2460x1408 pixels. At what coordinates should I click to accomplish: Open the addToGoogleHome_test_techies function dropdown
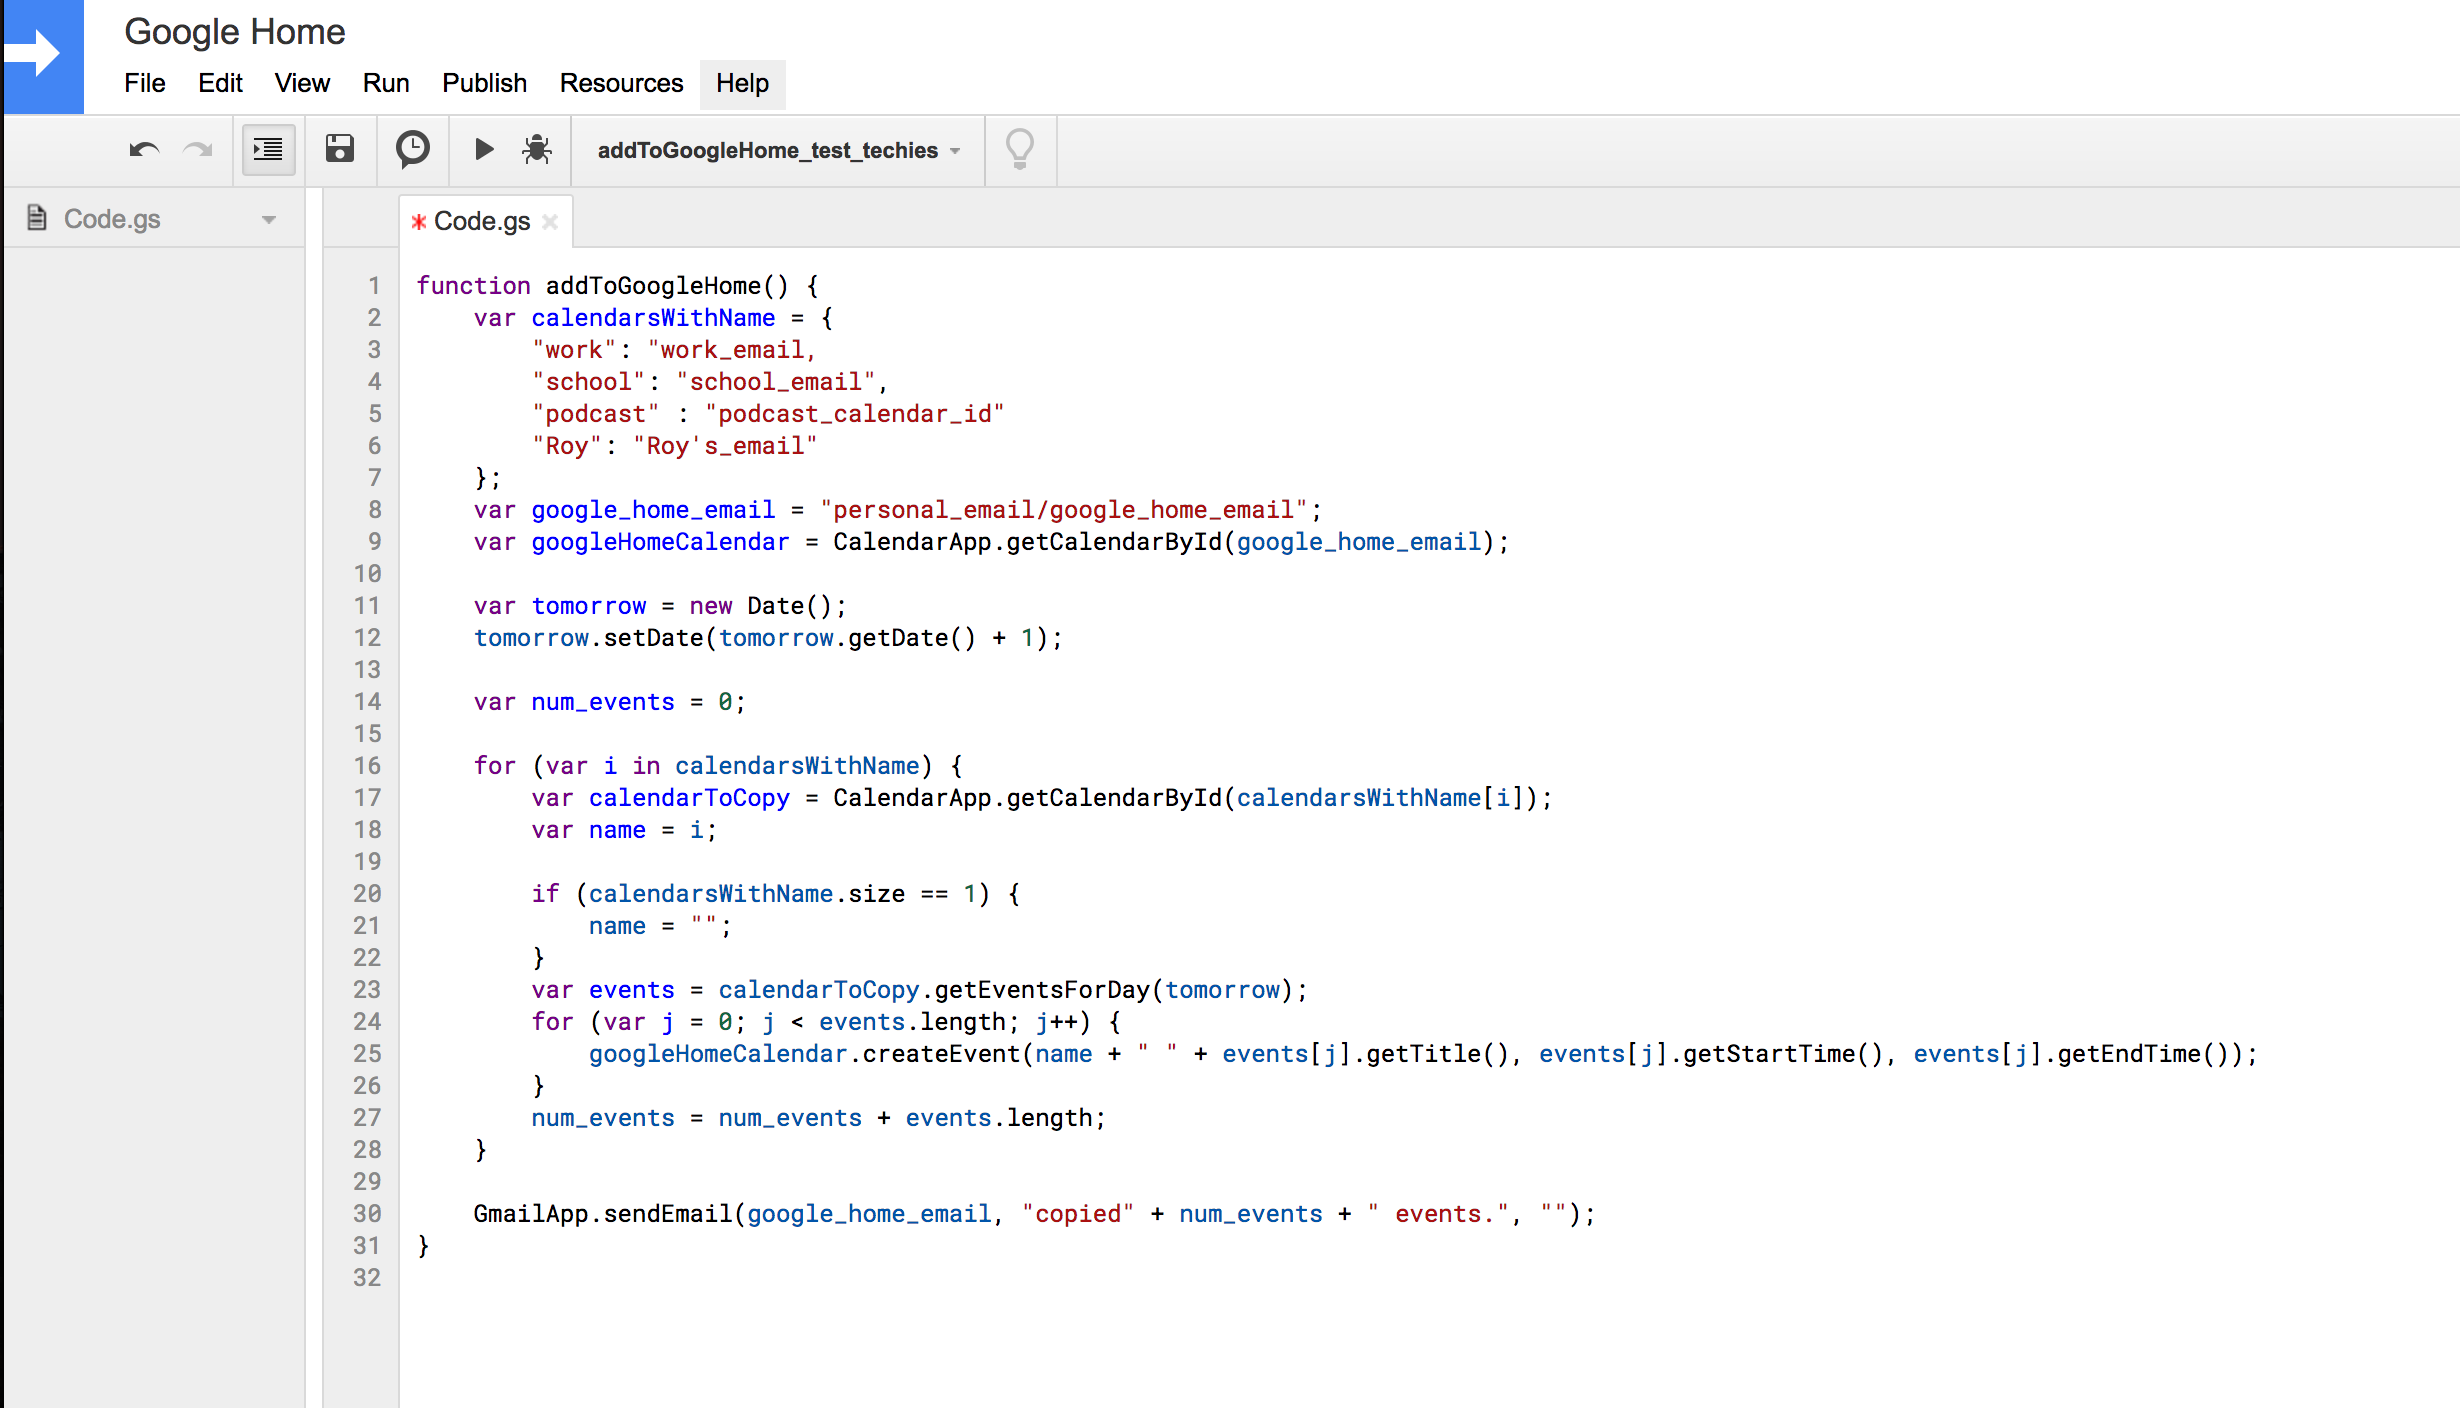click(x=779, y=150)
